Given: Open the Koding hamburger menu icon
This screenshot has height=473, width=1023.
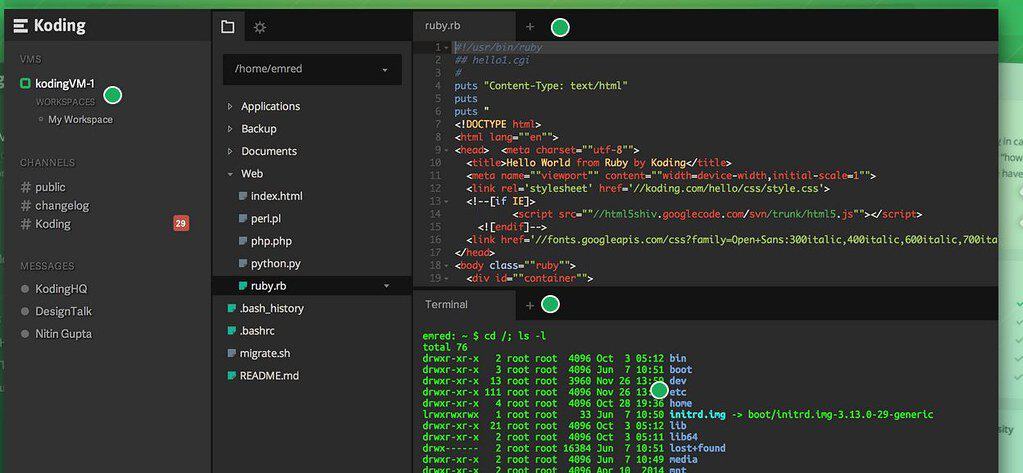Looking at the screenshot, I should point(20,26).
